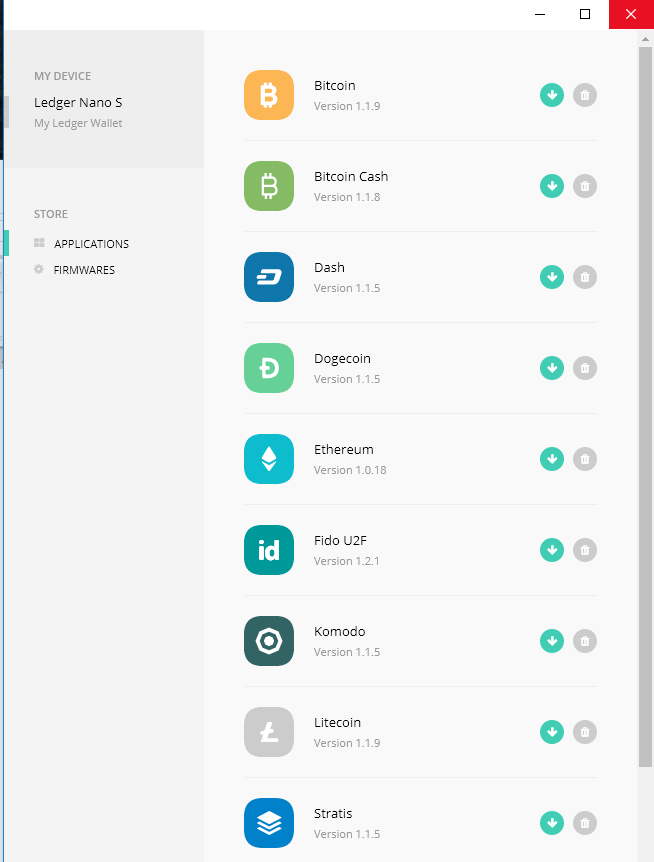The image size is (654, 862).
Task: Select the Komodo app logo
Action: click(x=269, y=641)
